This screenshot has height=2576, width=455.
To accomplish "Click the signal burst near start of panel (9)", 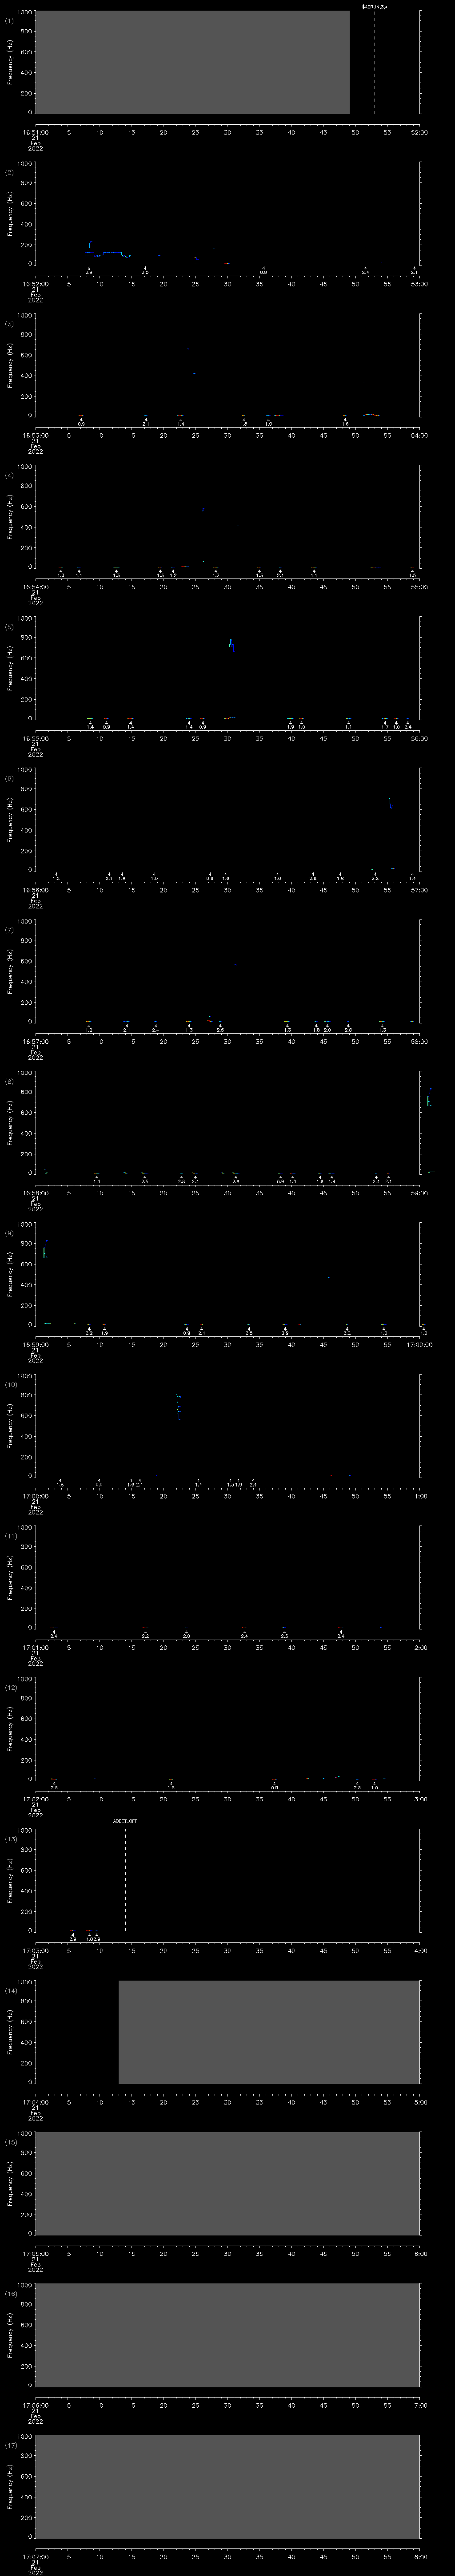I will 44,1250.
